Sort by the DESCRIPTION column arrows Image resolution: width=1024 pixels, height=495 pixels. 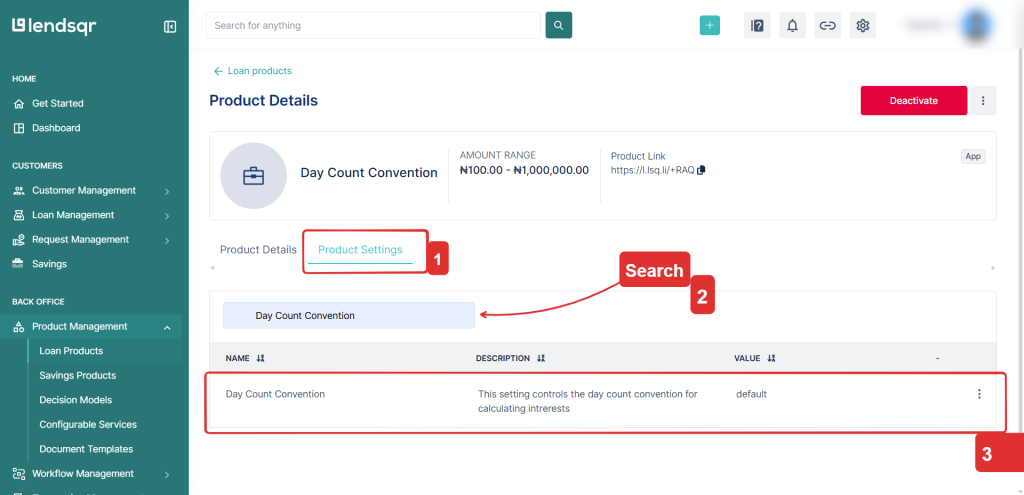pos(541,359)
